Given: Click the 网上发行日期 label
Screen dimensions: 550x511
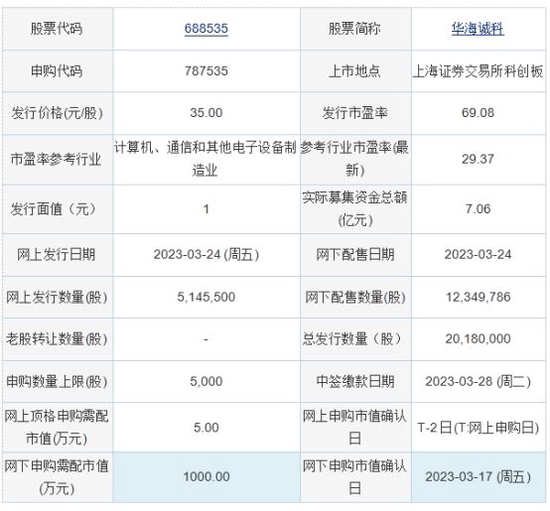Looking at the screenshot, I should [56, 255].
